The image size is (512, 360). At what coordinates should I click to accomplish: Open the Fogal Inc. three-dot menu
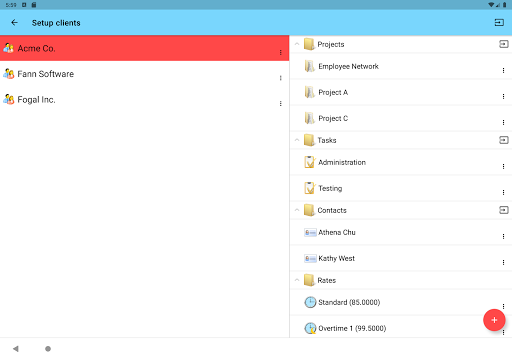point(281,104)
